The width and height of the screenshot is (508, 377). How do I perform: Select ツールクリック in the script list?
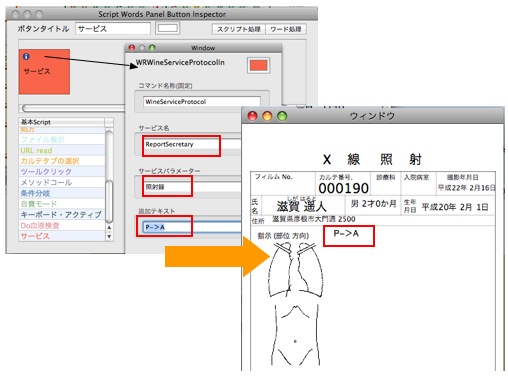pyautogui.click(x=62, y=172)
